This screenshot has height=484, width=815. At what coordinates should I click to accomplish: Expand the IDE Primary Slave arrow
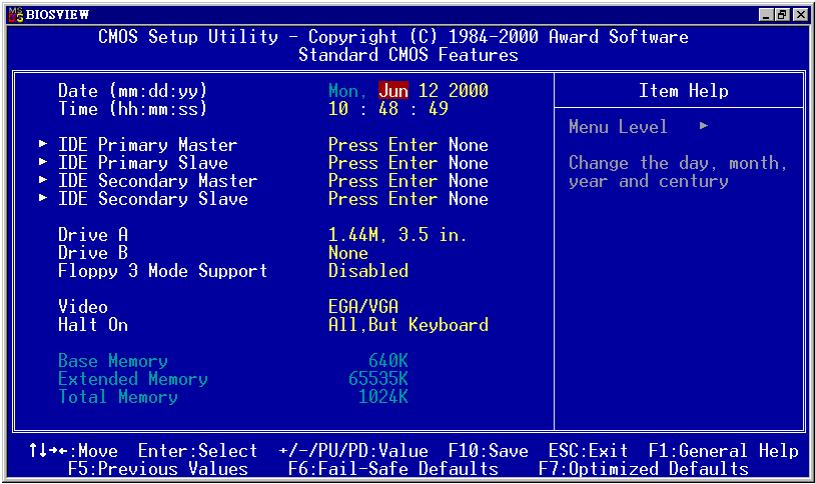43,162
